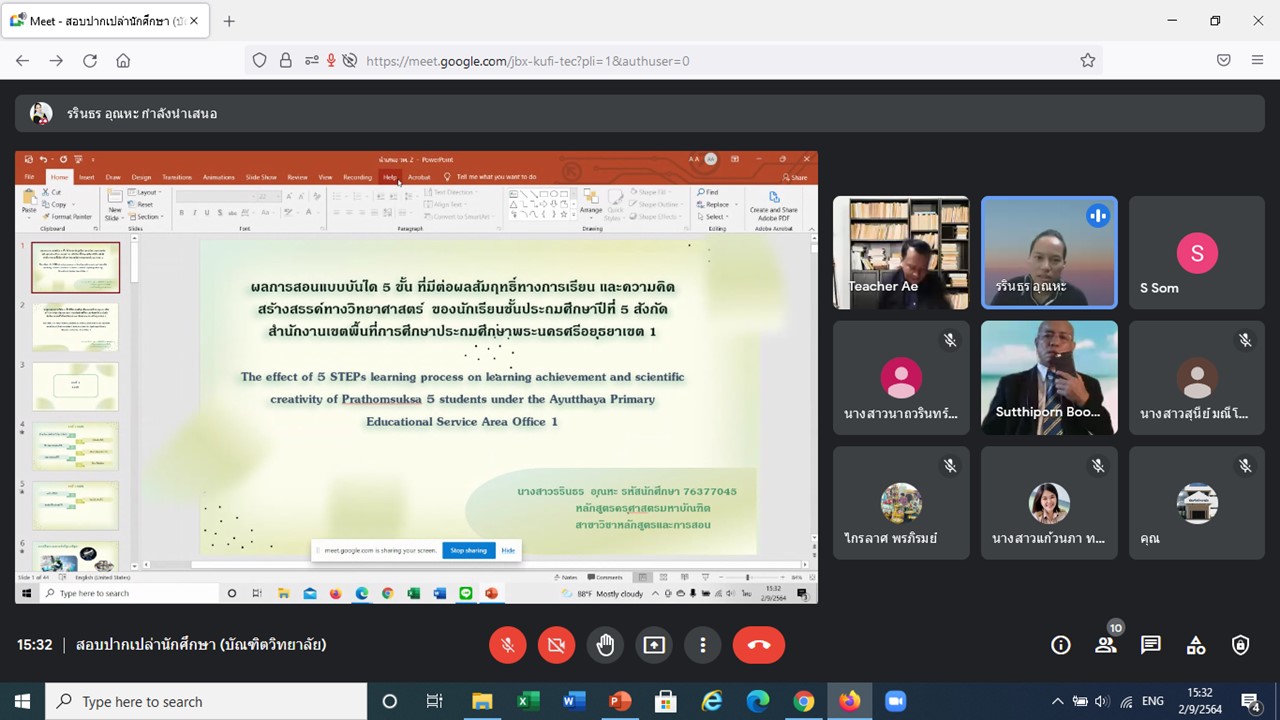
Task: Click Share button in shared PowerPoint
Action: (795, 177)
